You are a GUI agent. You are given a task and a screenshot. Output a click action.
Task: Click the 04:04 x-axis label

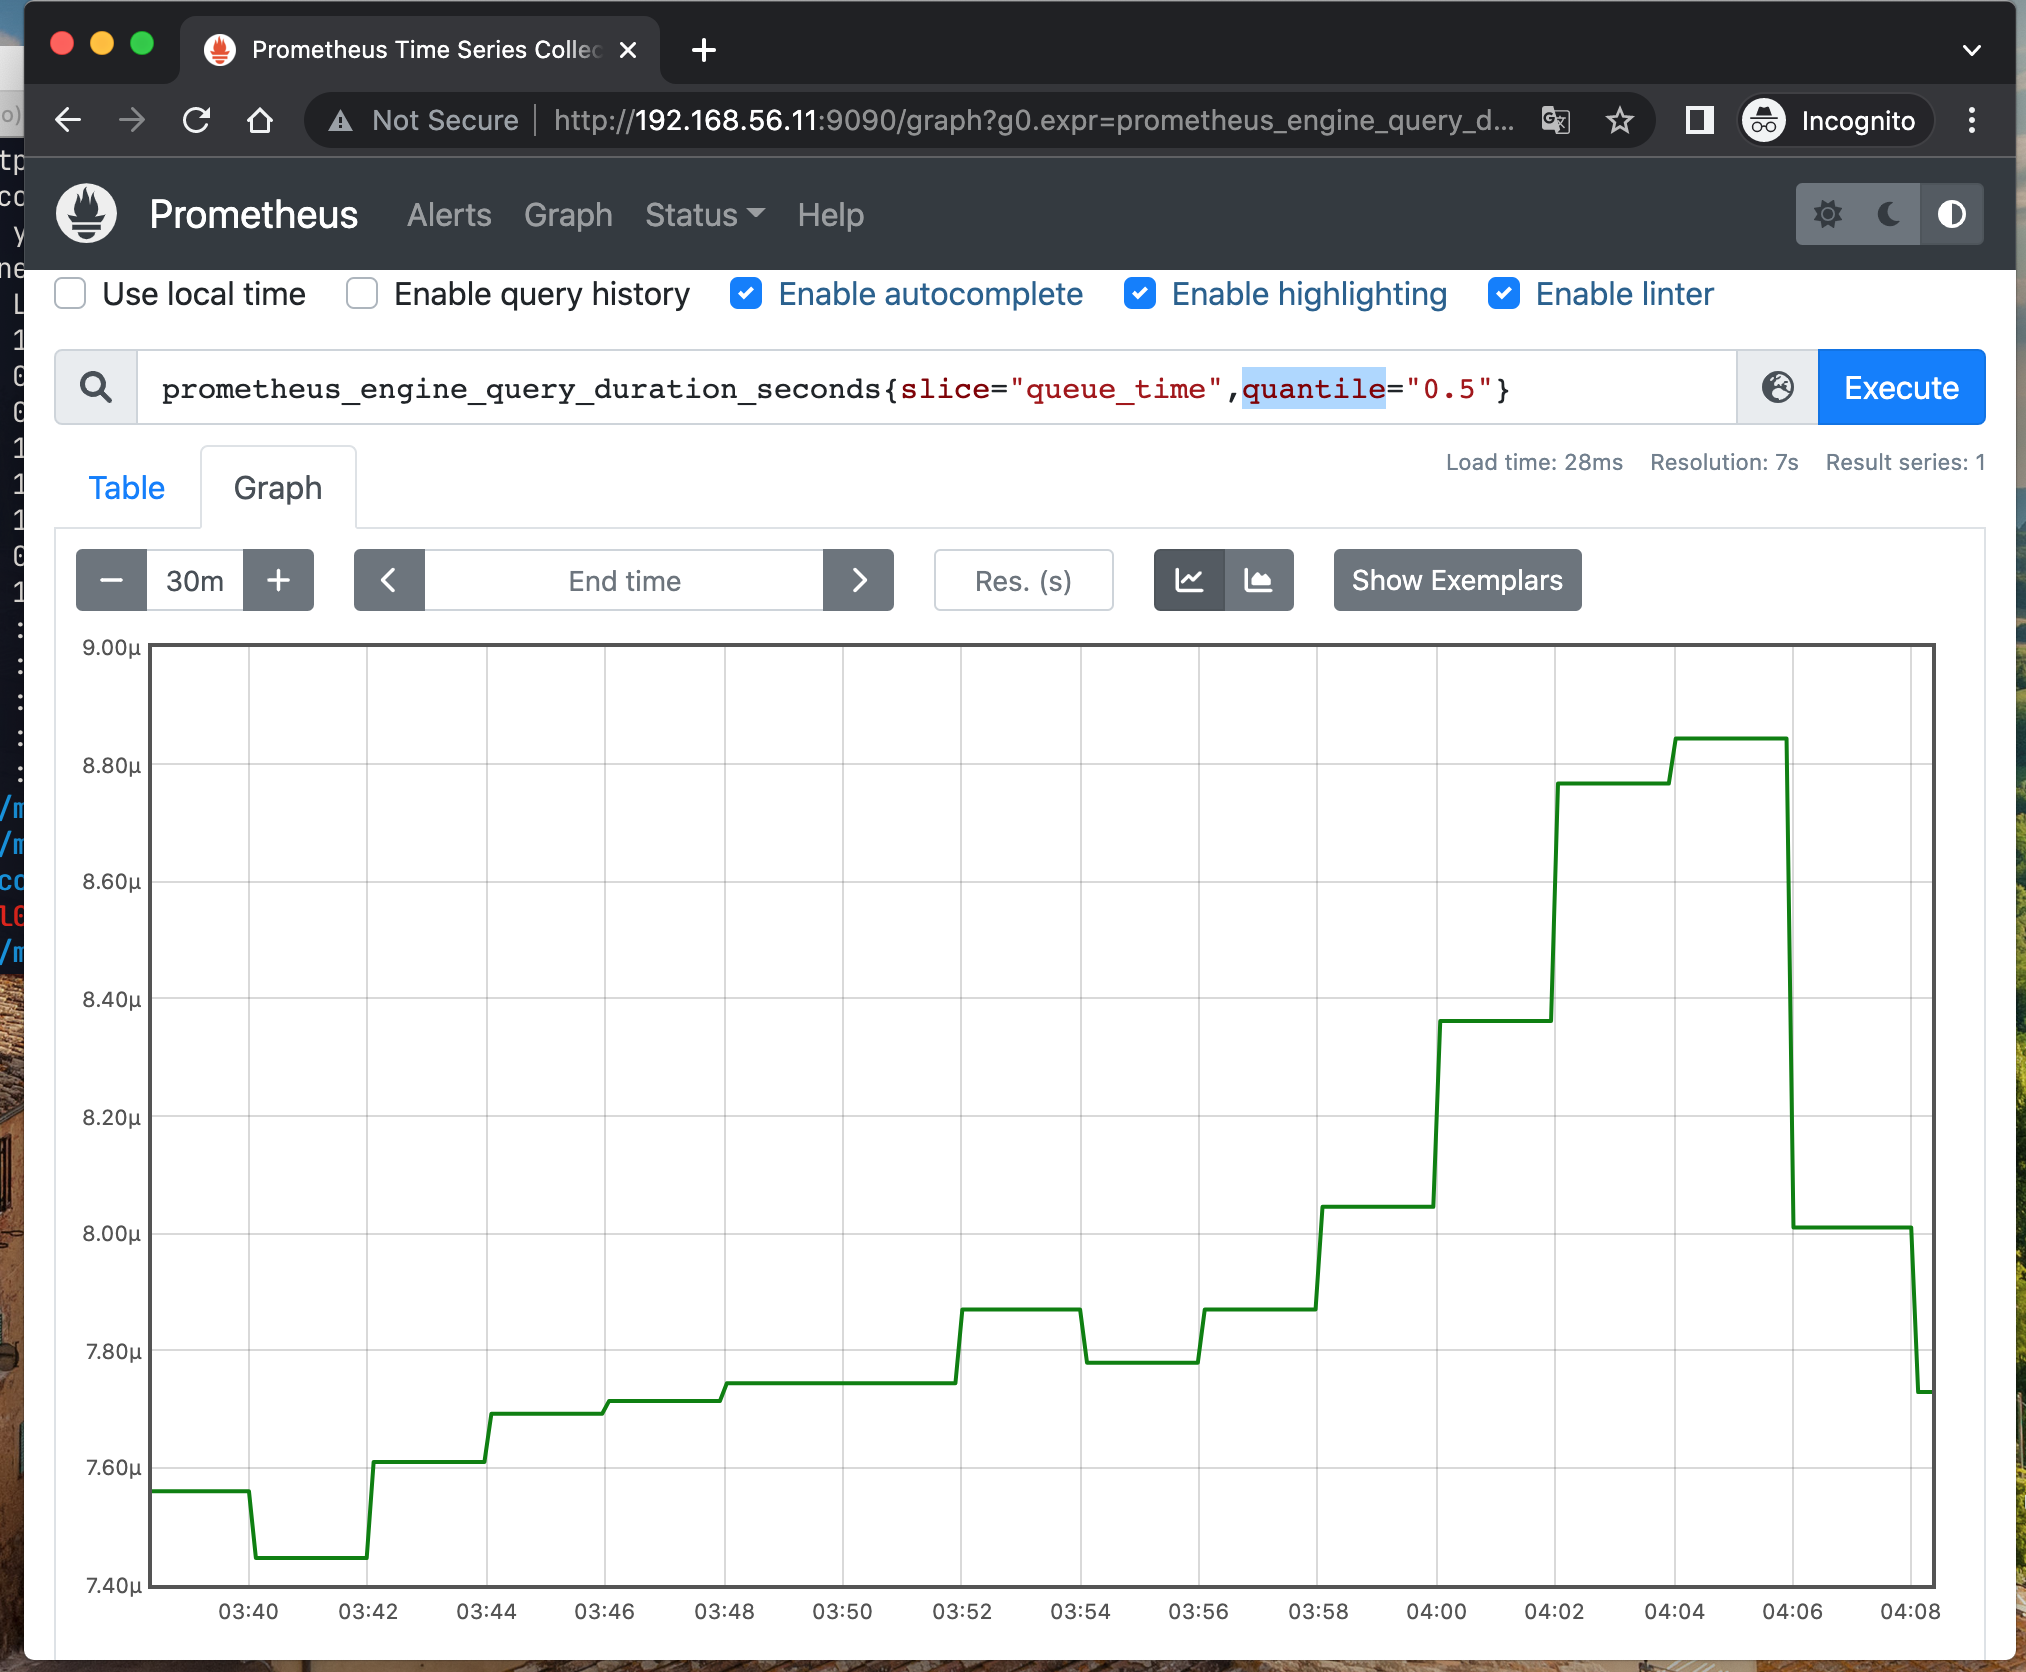pos(1674,1612)
